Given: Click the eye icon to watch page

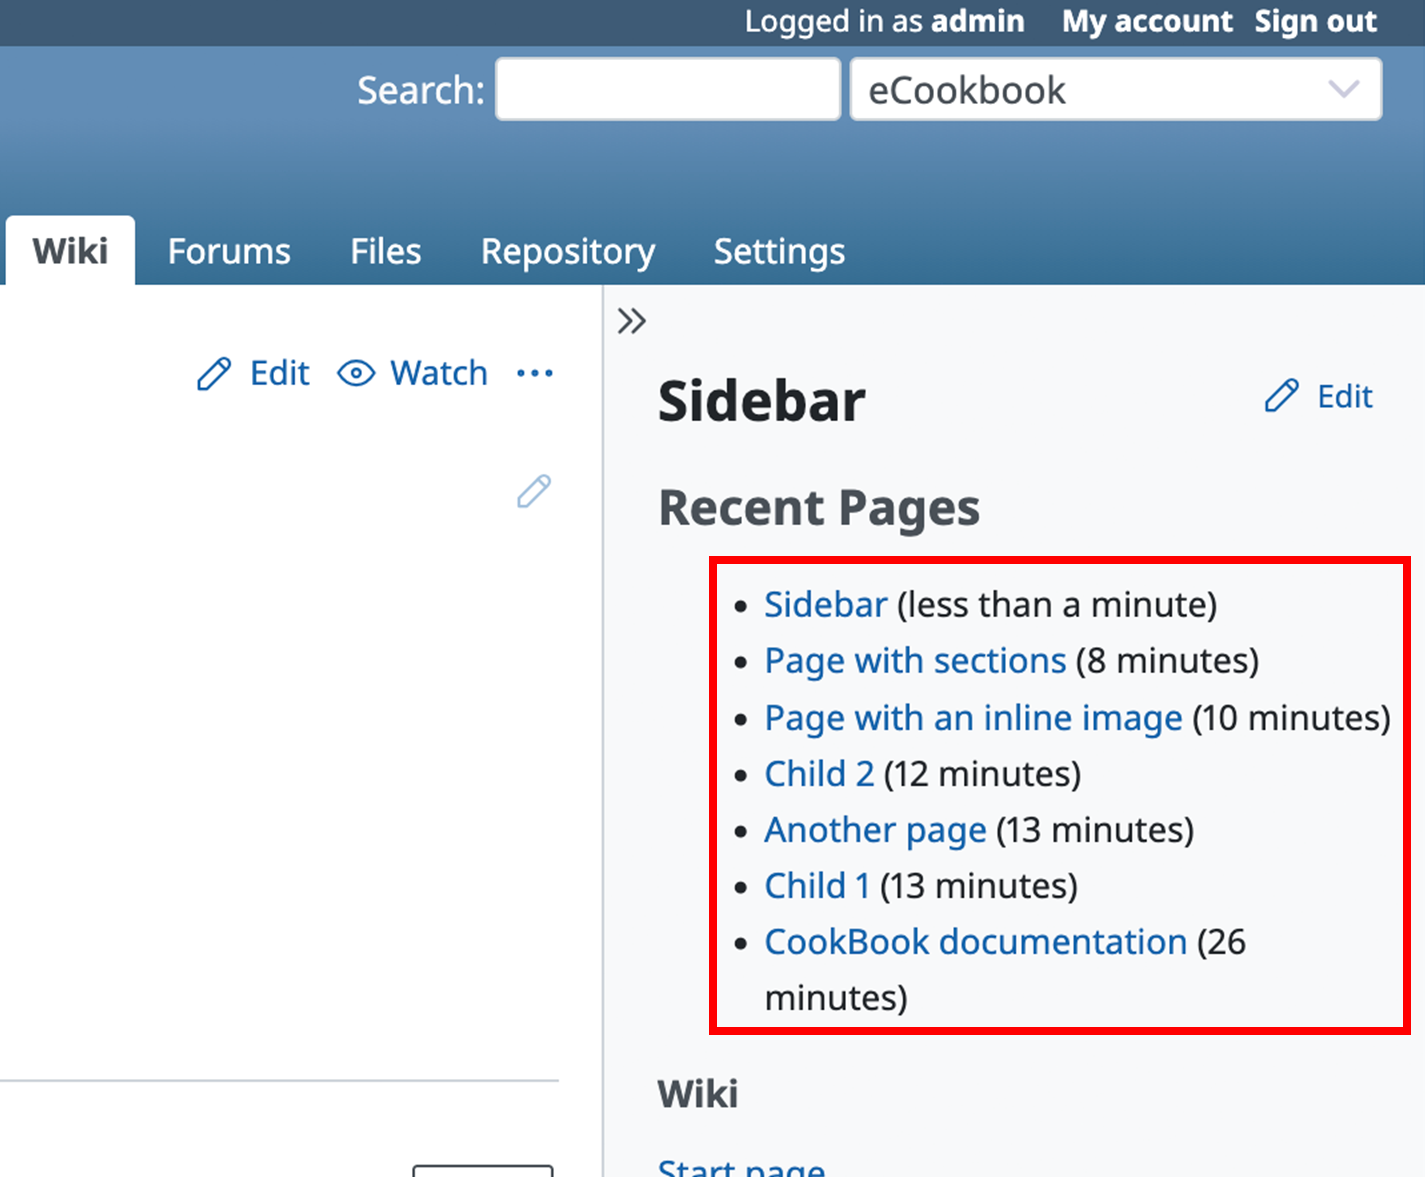Looking at the screenshot, I should tap(356, 374).
